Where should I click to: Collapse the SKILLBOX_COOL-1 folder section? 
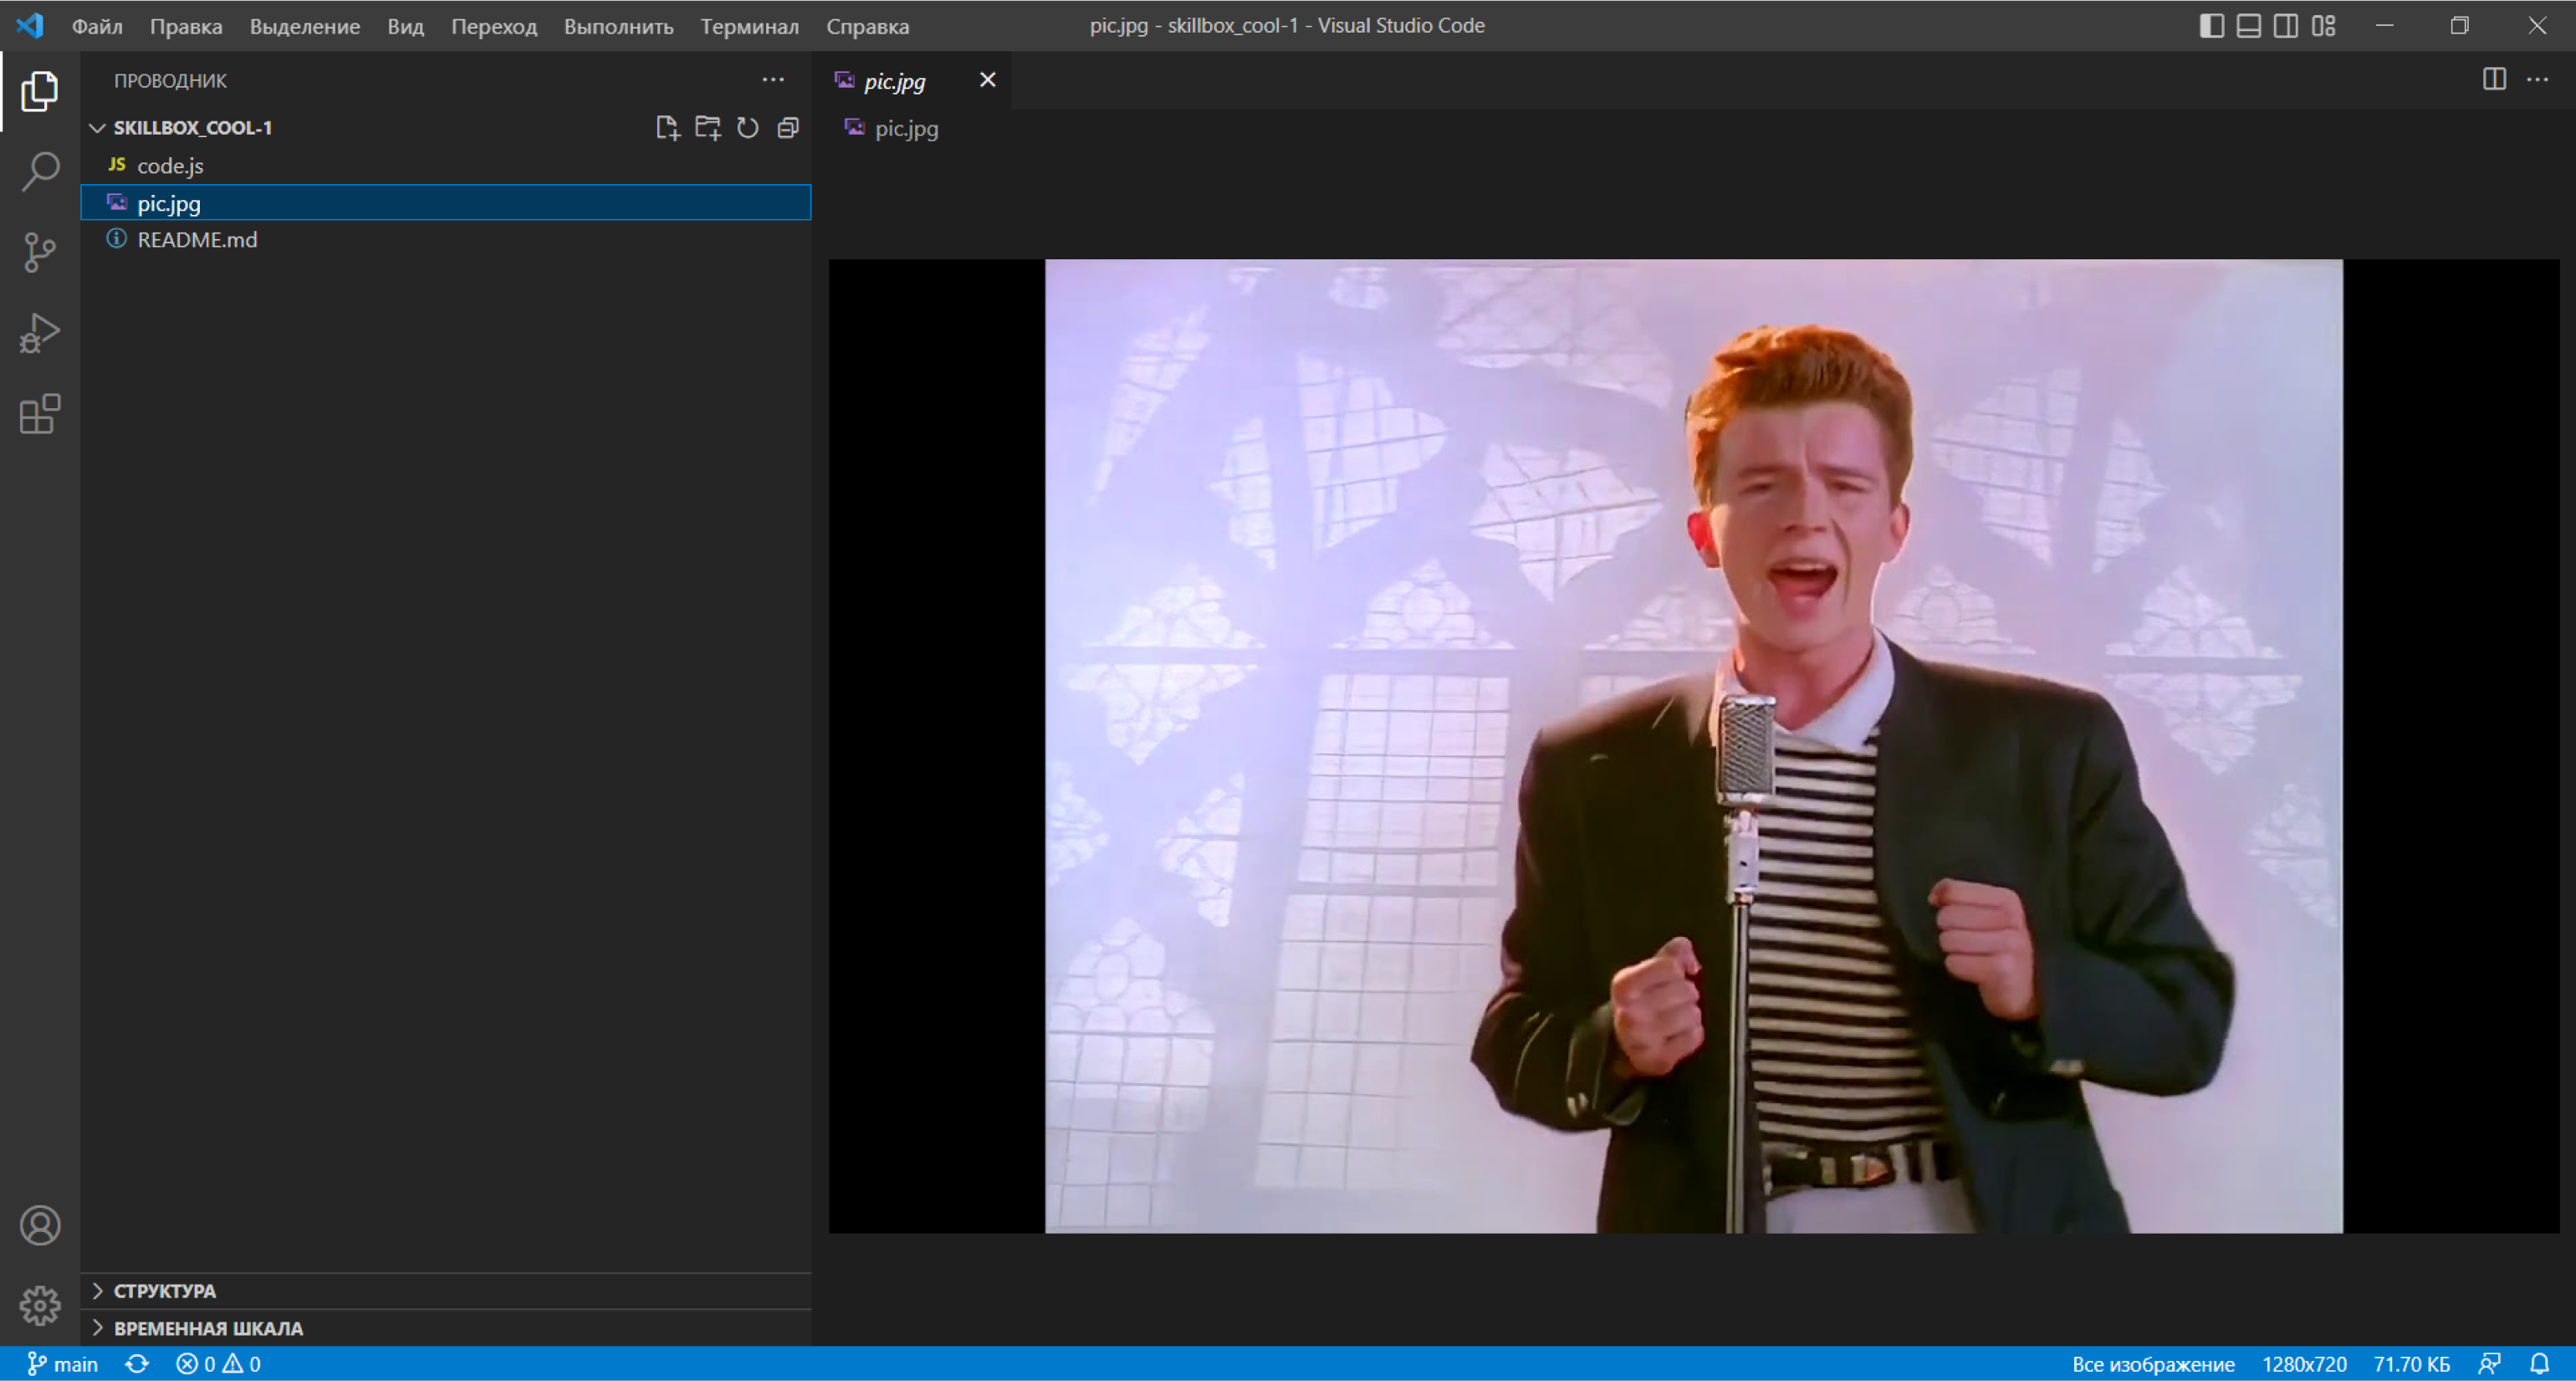click(x=446, y=128)
